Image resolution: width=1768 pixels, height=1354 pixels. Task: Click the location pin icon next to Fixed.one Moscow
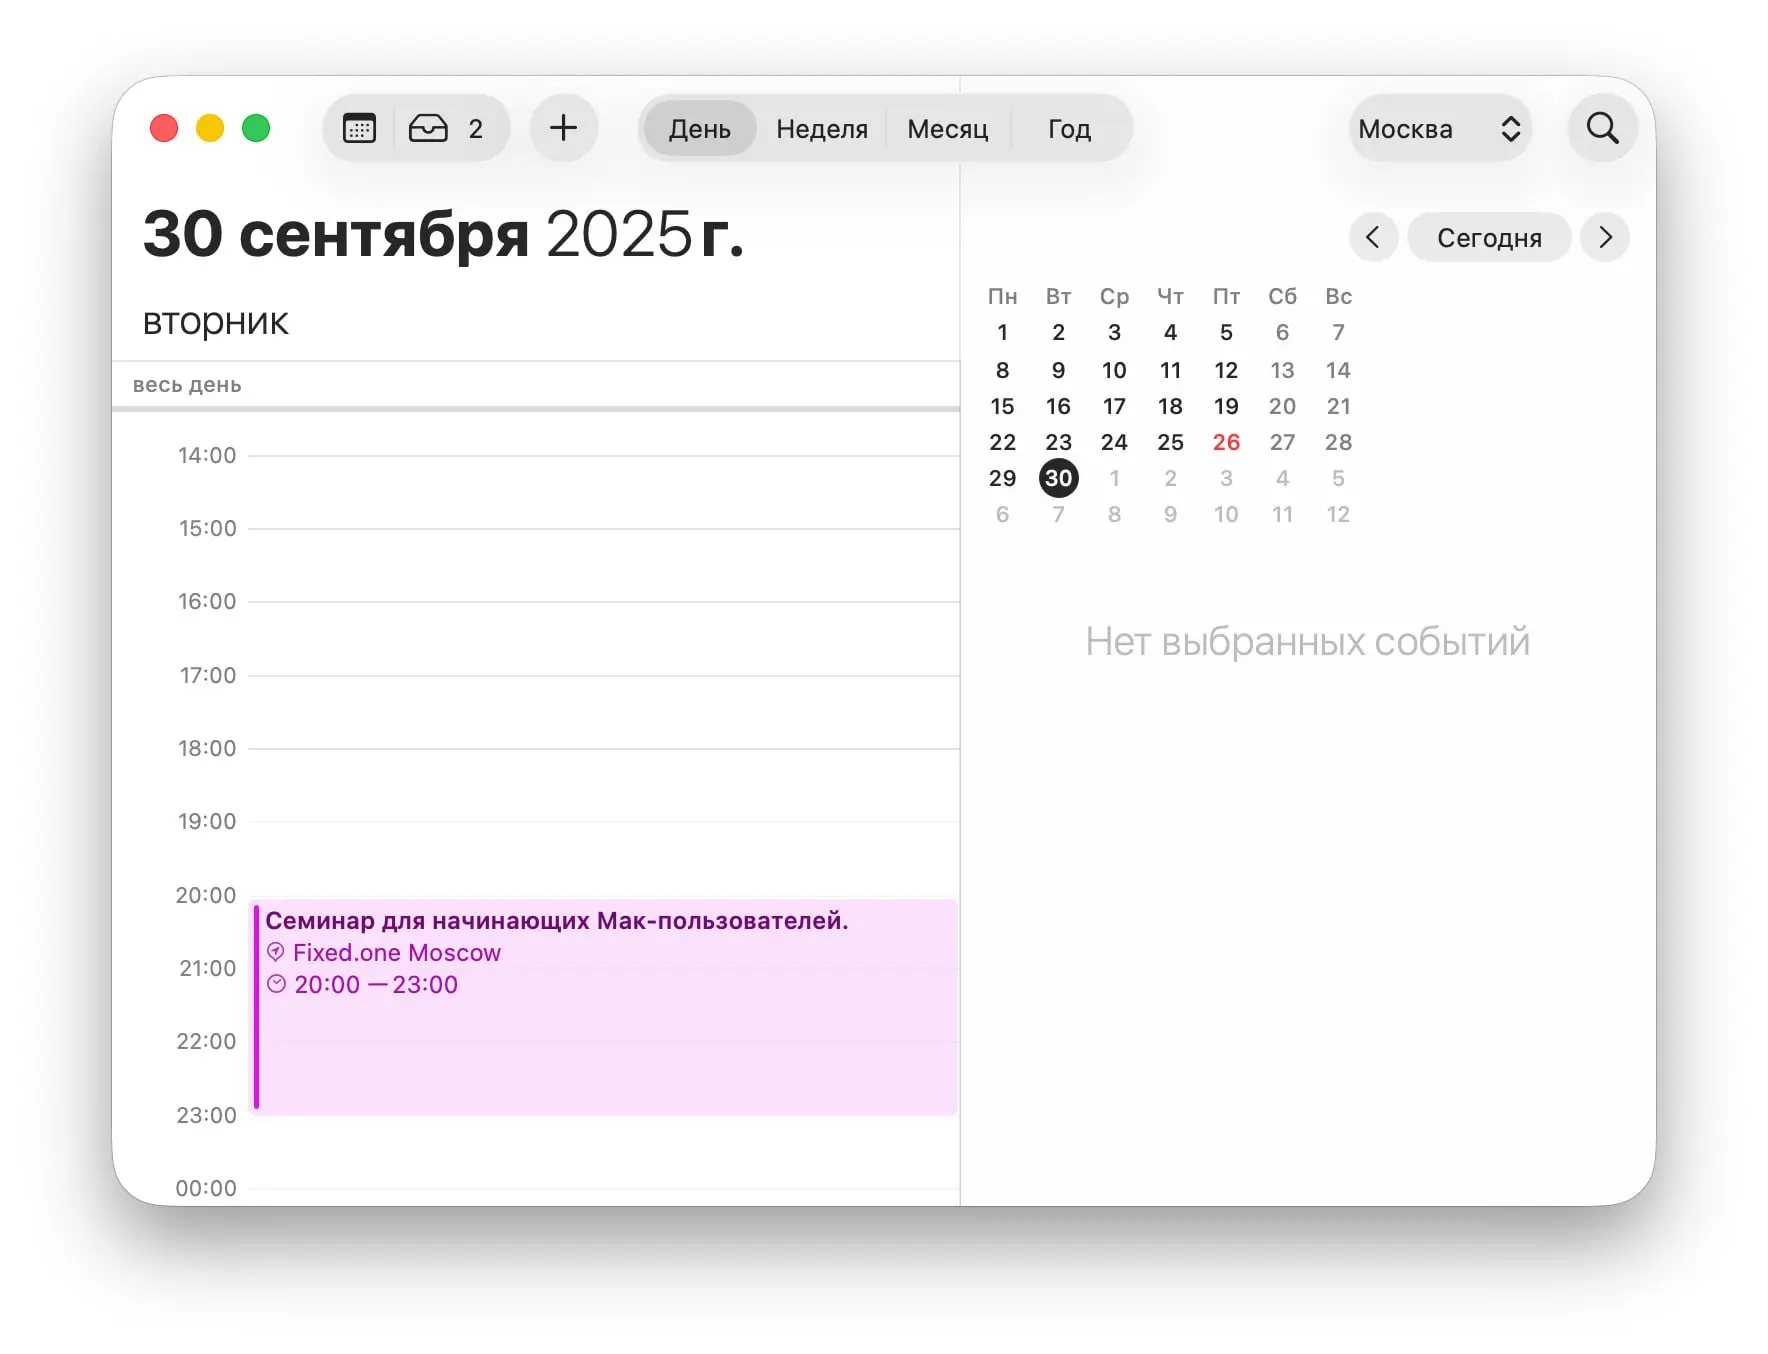(x=277, y=952)
